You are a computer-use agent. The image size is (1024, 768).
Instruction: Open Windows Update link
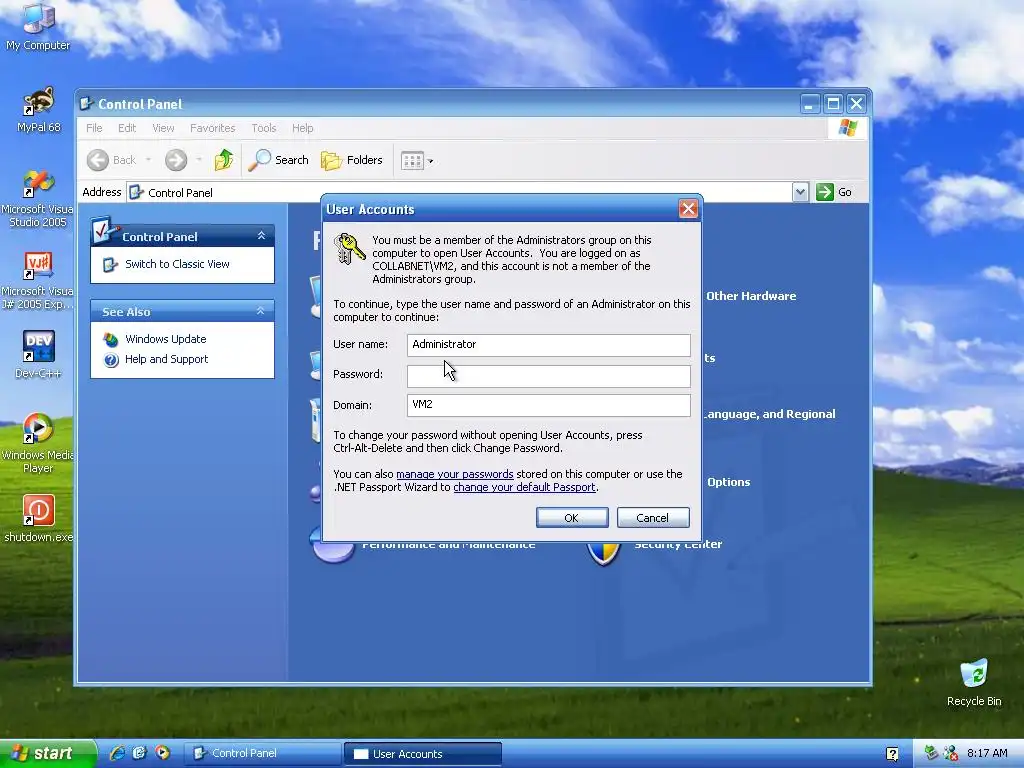(165, 339)
